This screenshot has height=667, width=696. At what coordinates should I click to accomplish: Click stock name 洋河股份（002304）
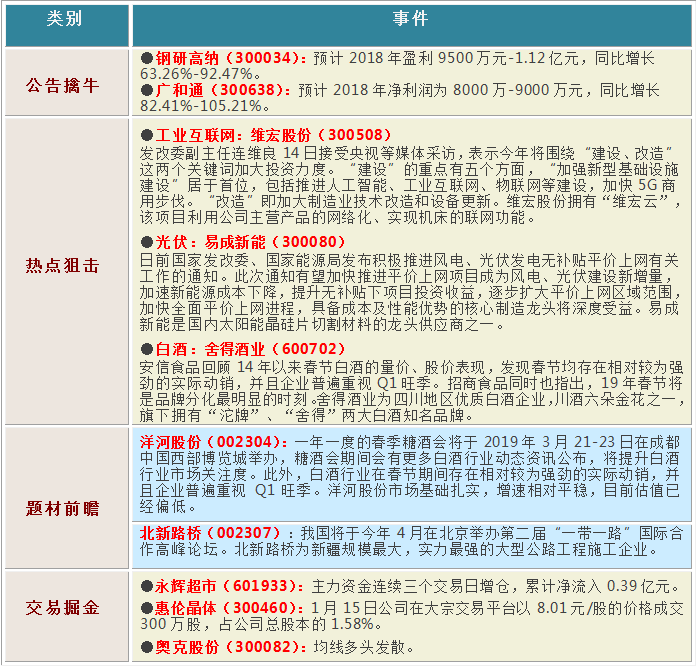[211, 442]
